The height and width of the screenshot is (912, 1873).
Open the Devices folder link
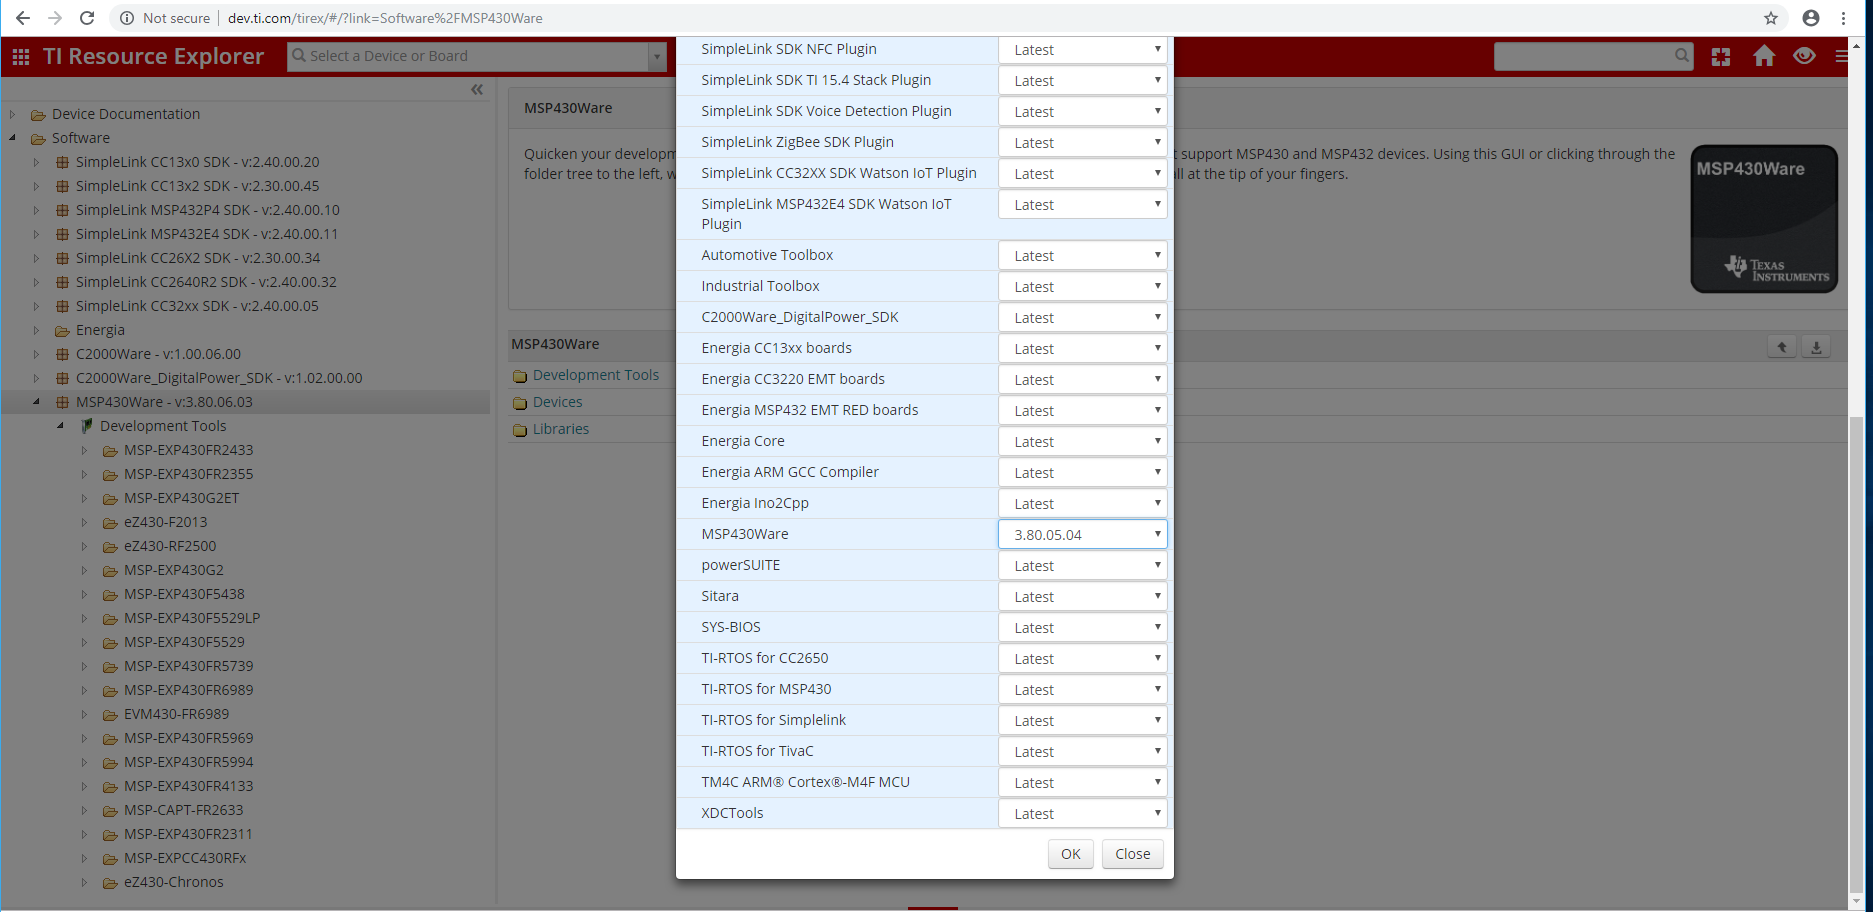point(558,402)
